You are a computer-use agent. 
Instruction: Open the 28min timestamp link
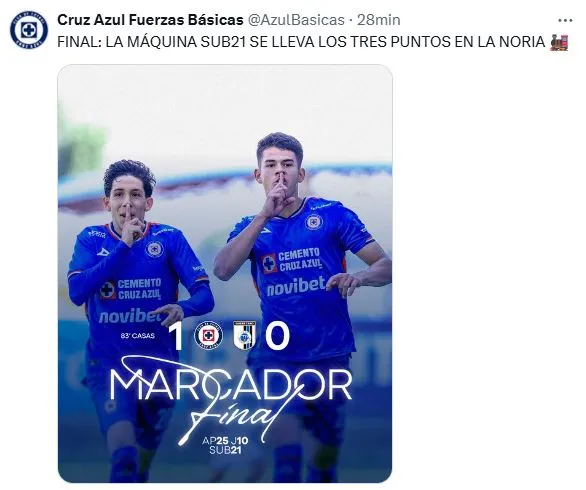[379, 20]
